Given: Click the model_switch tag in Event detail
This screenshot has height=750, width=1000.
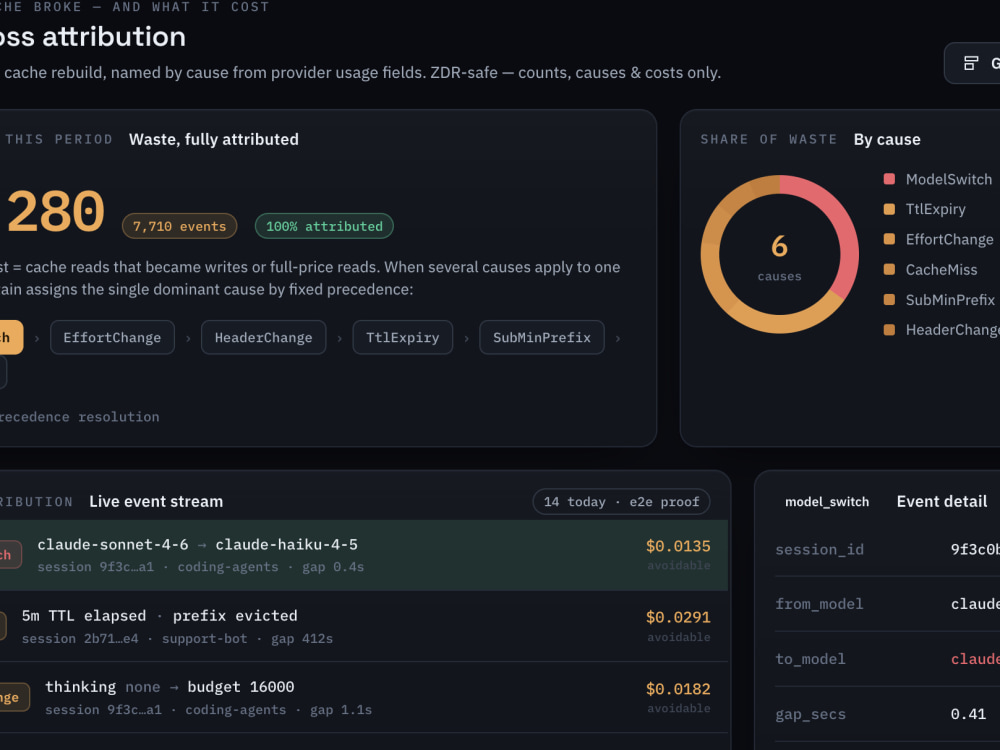Looking at the screenshot, I should [827, 502].
